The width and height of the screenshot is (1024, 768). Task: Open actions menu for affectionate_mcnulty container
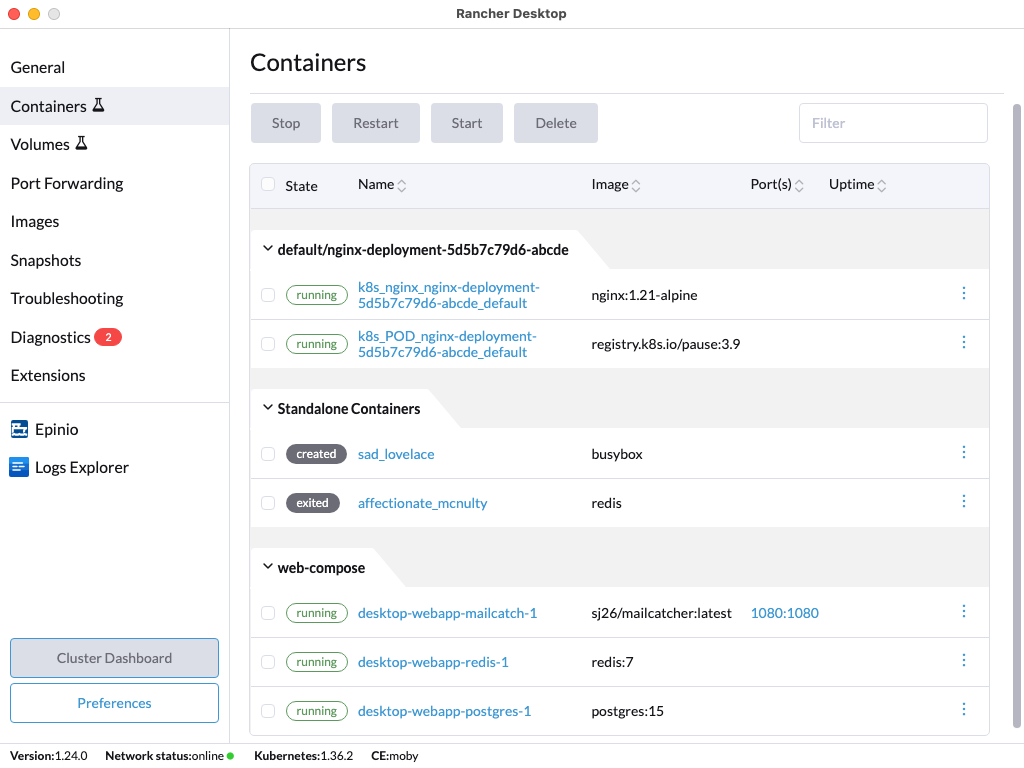[x=964, y=501]
